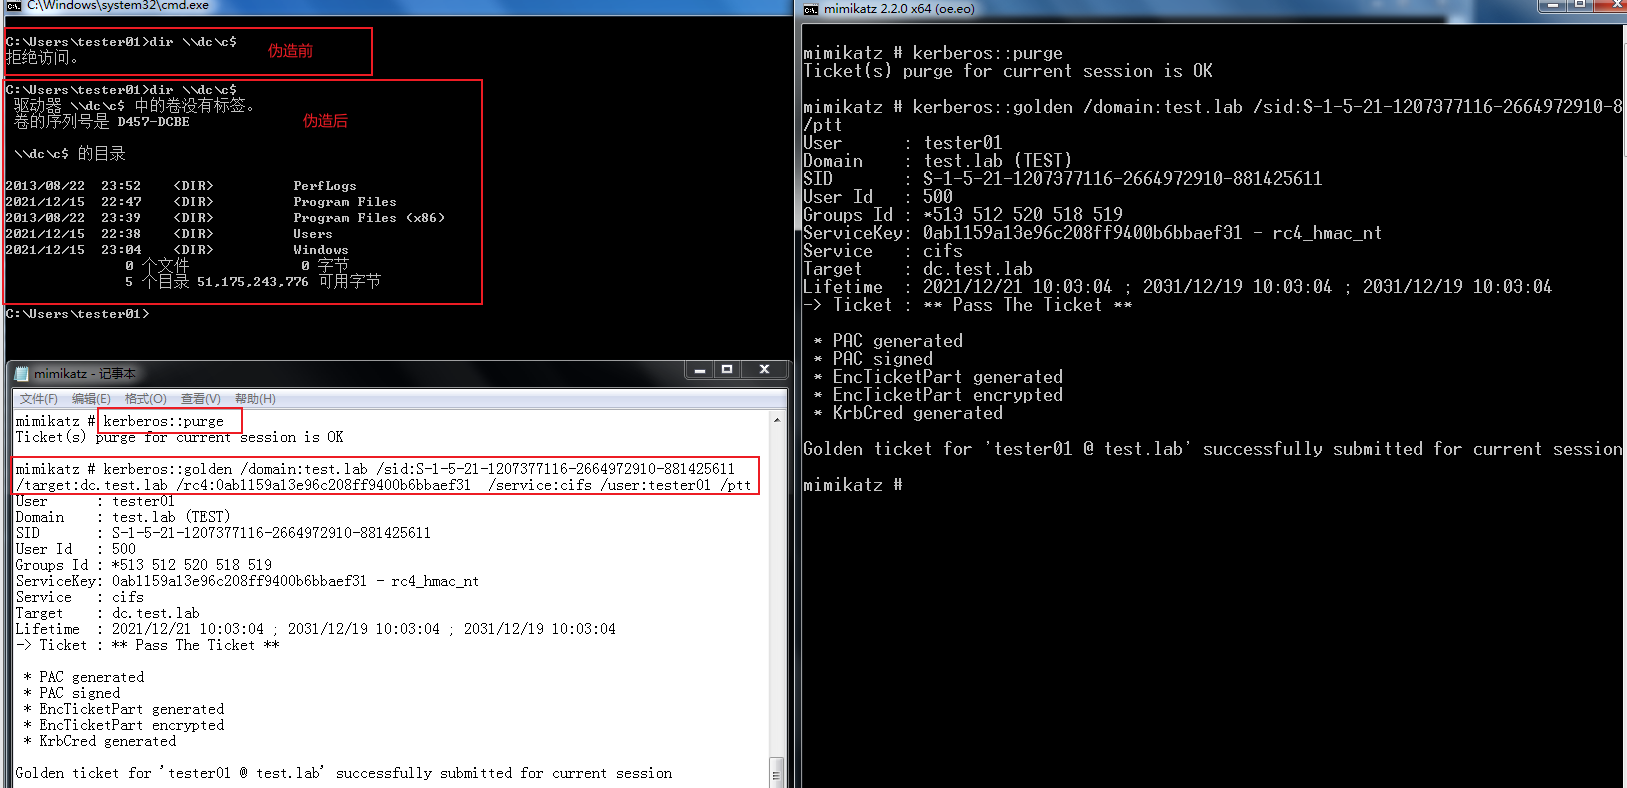1627x788 pixels.
Task: Maximize the mimikatz Notepad window
Action: [x=727, y=369]
